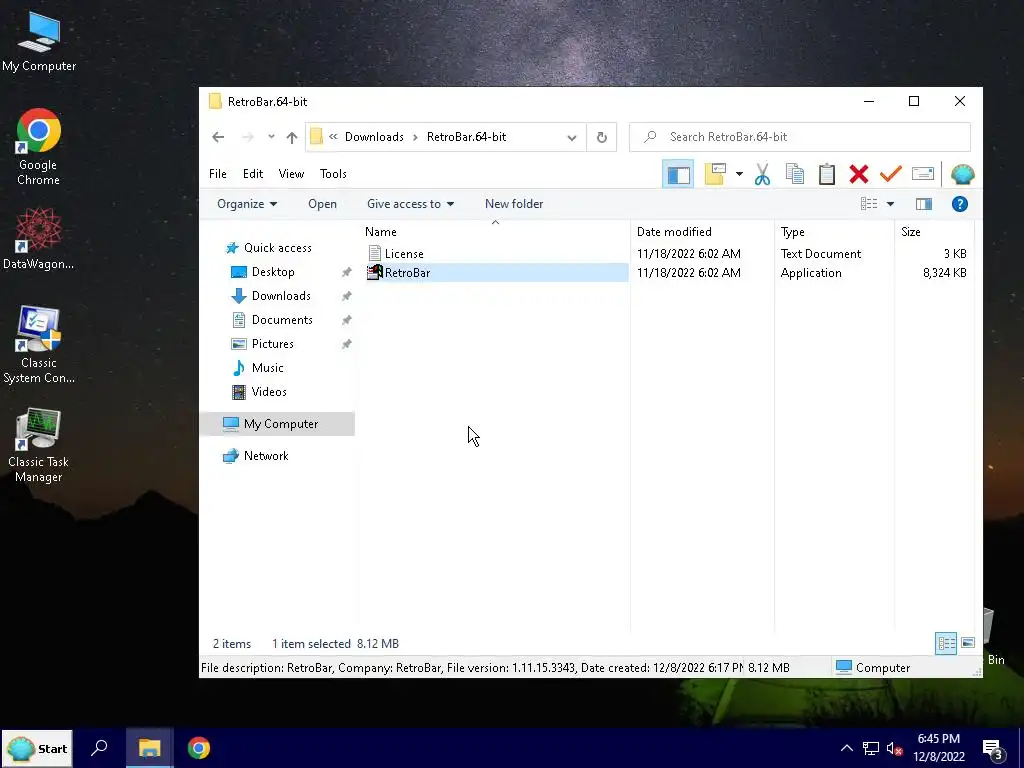Toggle the navigation pane toolbar icon
1024x768 pixels.
tap(678, 174)
